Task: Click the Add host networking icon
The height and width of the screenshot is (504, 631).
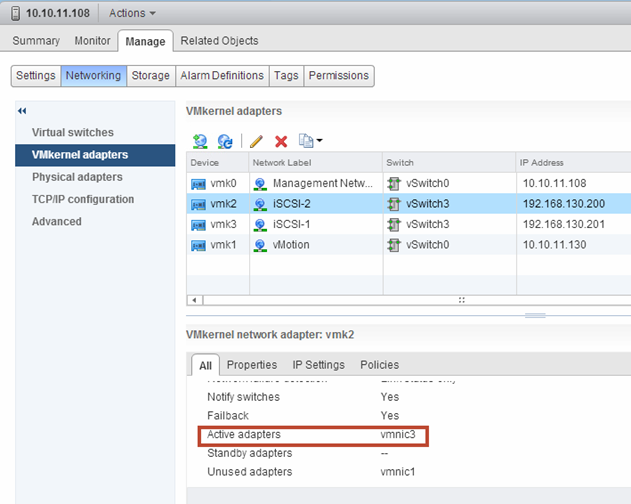Action: (x=200, y=142)
